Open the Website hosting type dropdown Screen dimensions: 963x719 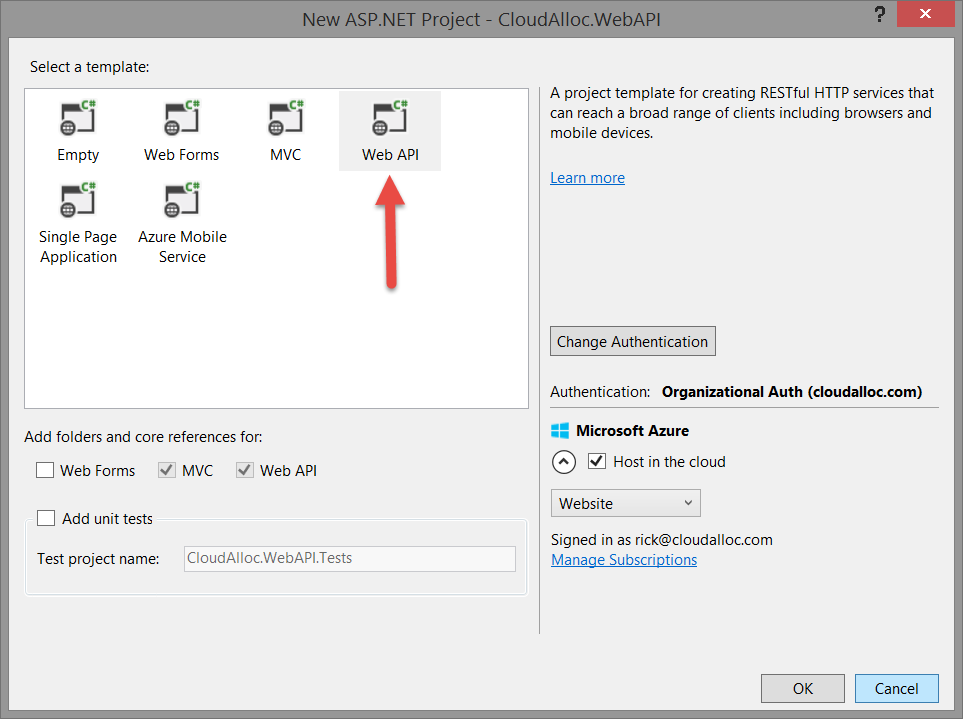coord(625,503)
